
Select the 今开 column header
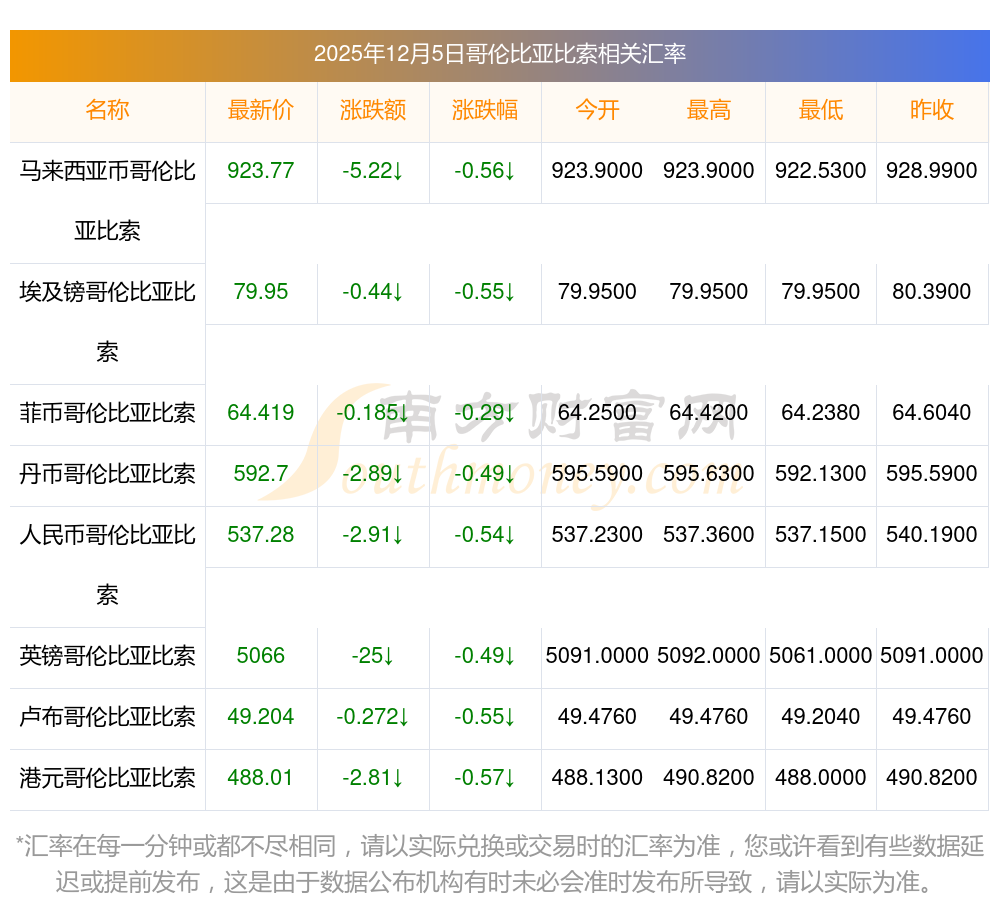coord(597,110)
